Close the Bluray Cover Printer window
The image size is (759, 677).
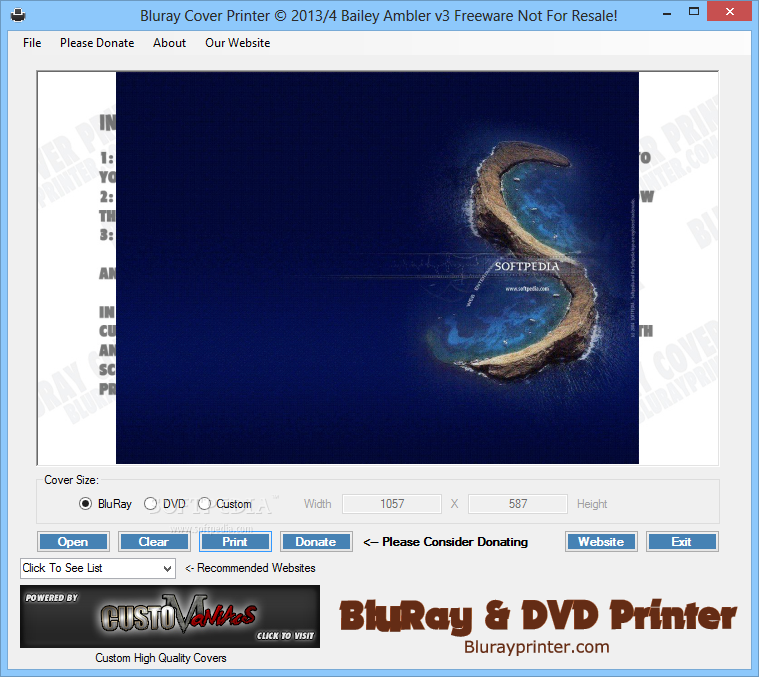(729, 13)
